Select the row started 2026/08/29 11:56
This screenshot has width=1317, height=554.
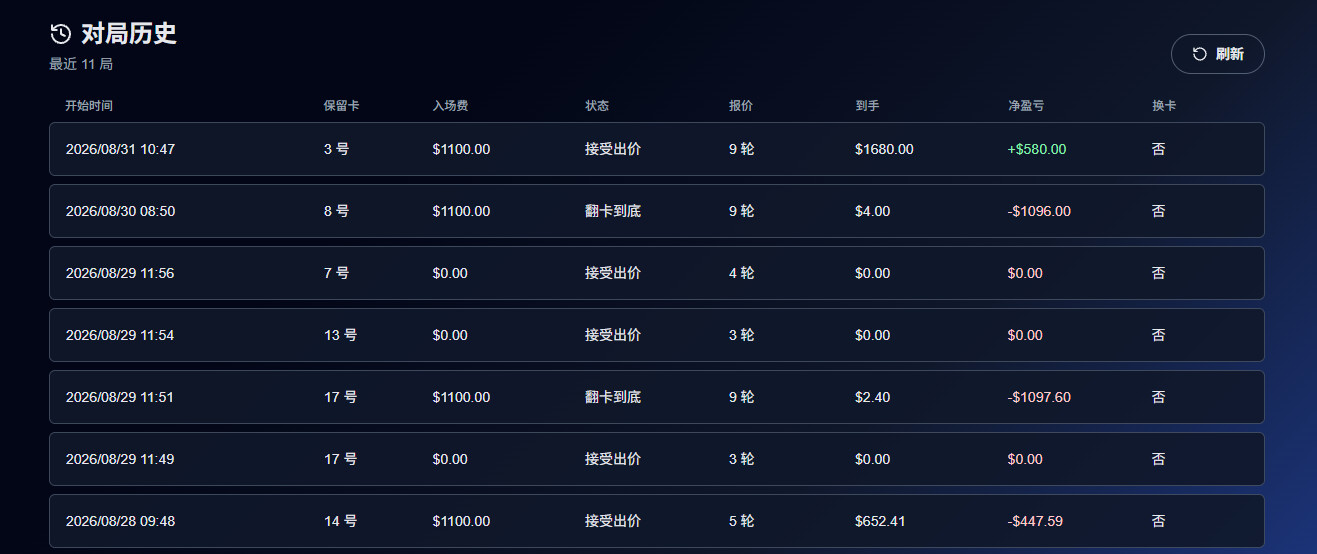[x=657, y=273]
